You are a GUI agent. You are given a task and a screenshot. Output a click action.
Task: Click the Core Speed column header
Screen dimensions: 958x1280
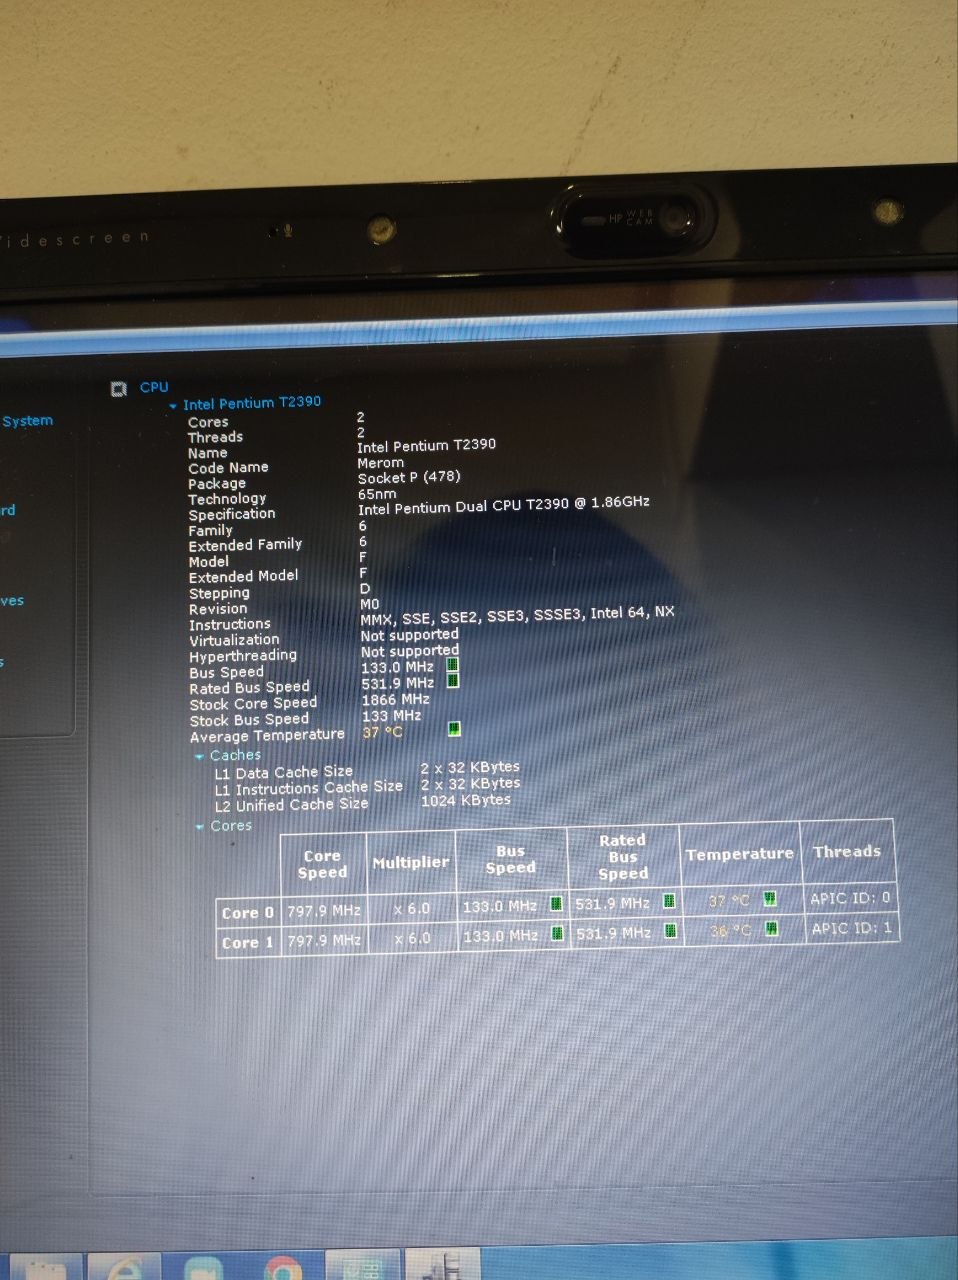tap(322, 864)
